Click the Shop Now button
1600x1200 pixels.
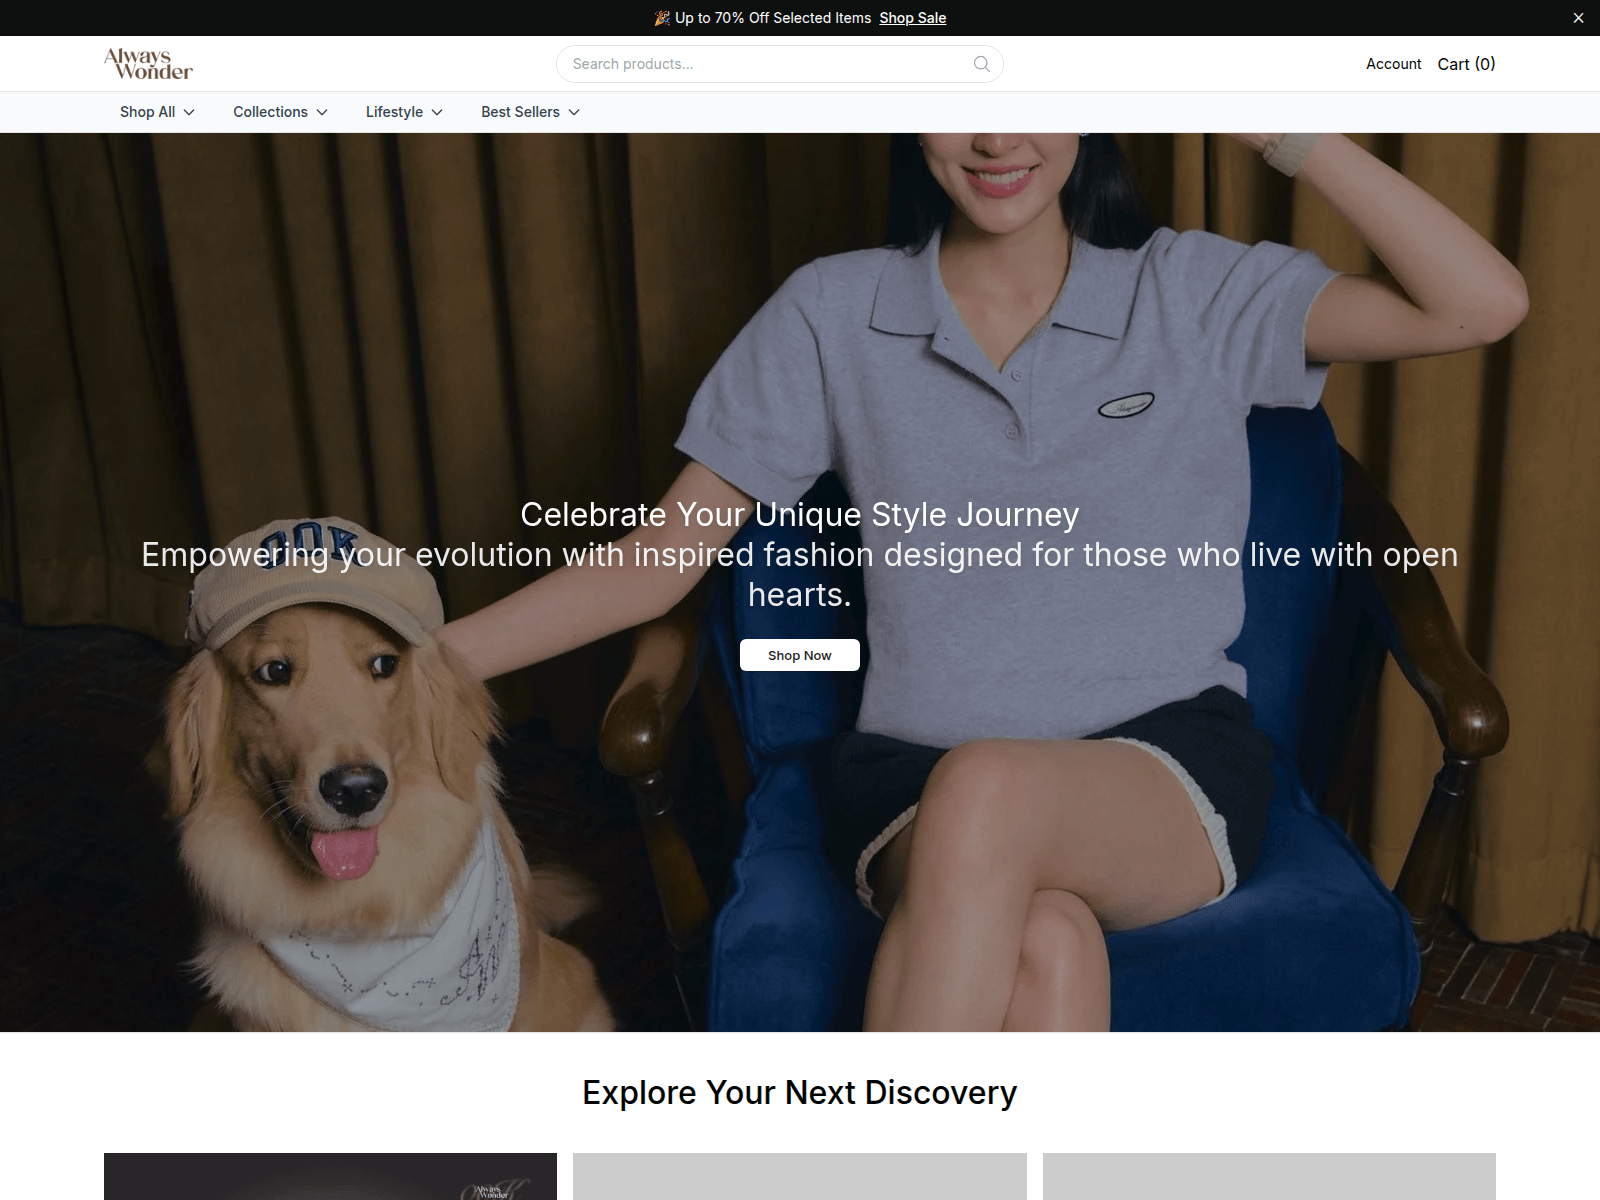coord(800,655)
